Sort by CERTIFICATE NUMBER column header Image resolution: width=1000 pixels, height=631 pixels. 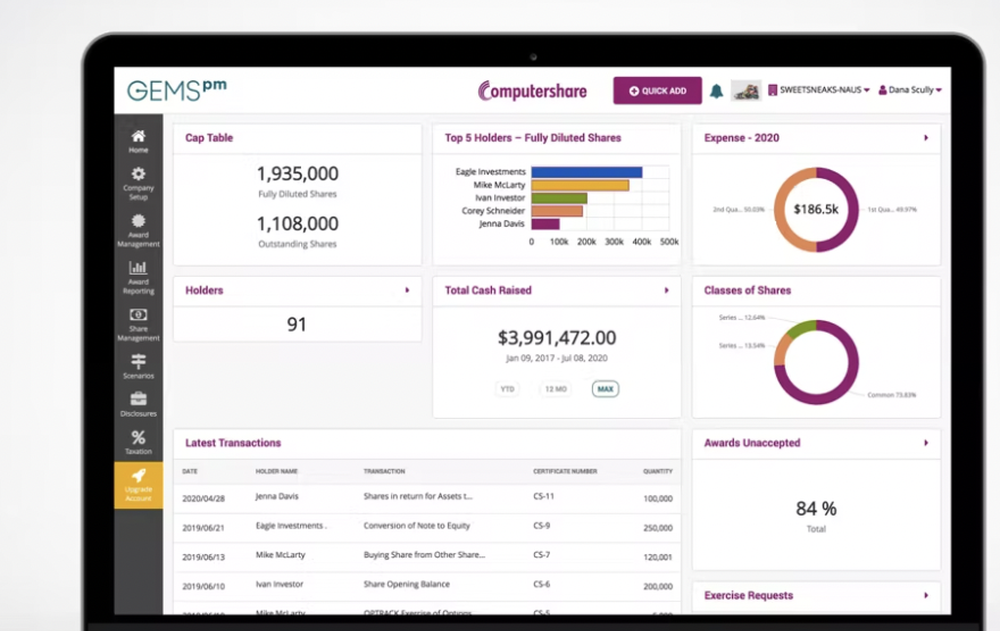pyautogui.click(x=565, y=471)
